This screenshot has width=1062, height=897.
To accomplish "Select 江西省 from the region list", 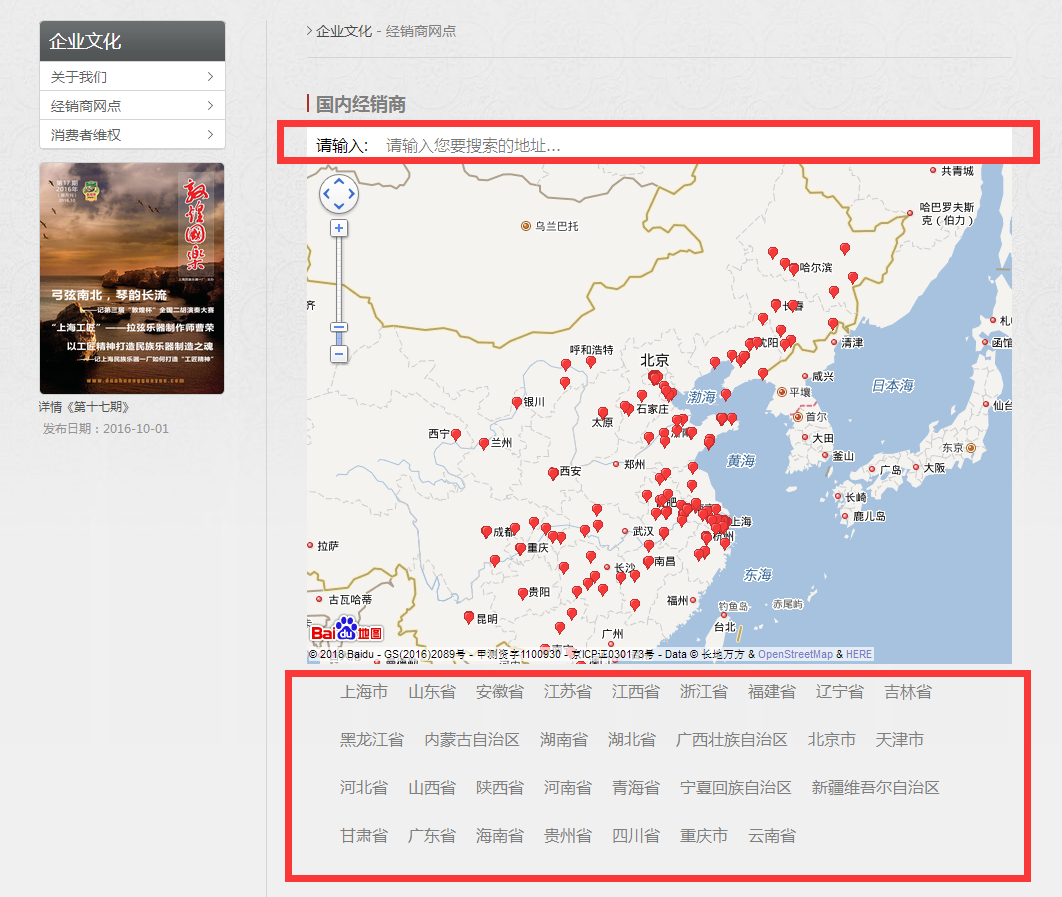I will click(x=635, y=692).
